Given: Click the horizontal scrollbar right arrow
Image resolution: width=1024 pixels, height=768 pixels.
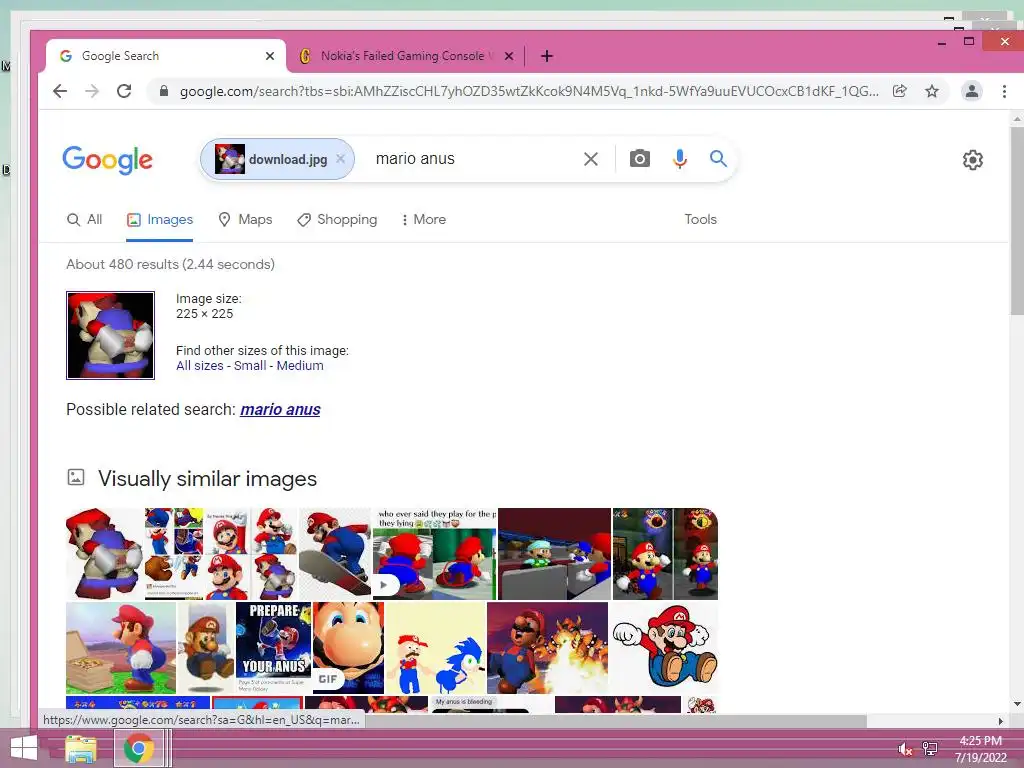Looking at the screenshot, I should [1000, 721].
